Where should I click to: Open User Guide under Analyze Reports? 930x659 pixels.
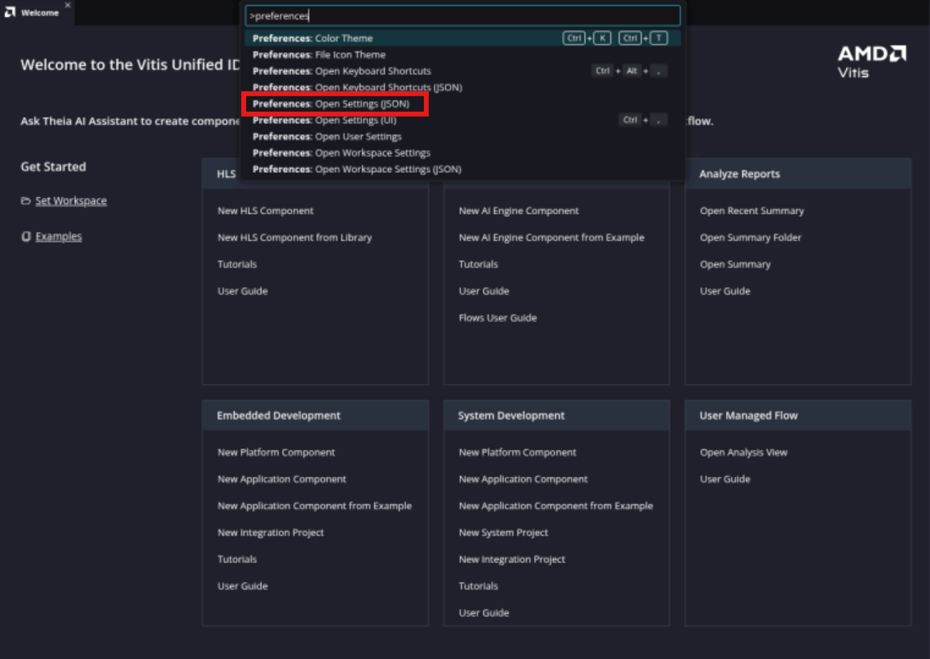pyautogui.click(x=725, y=291)
